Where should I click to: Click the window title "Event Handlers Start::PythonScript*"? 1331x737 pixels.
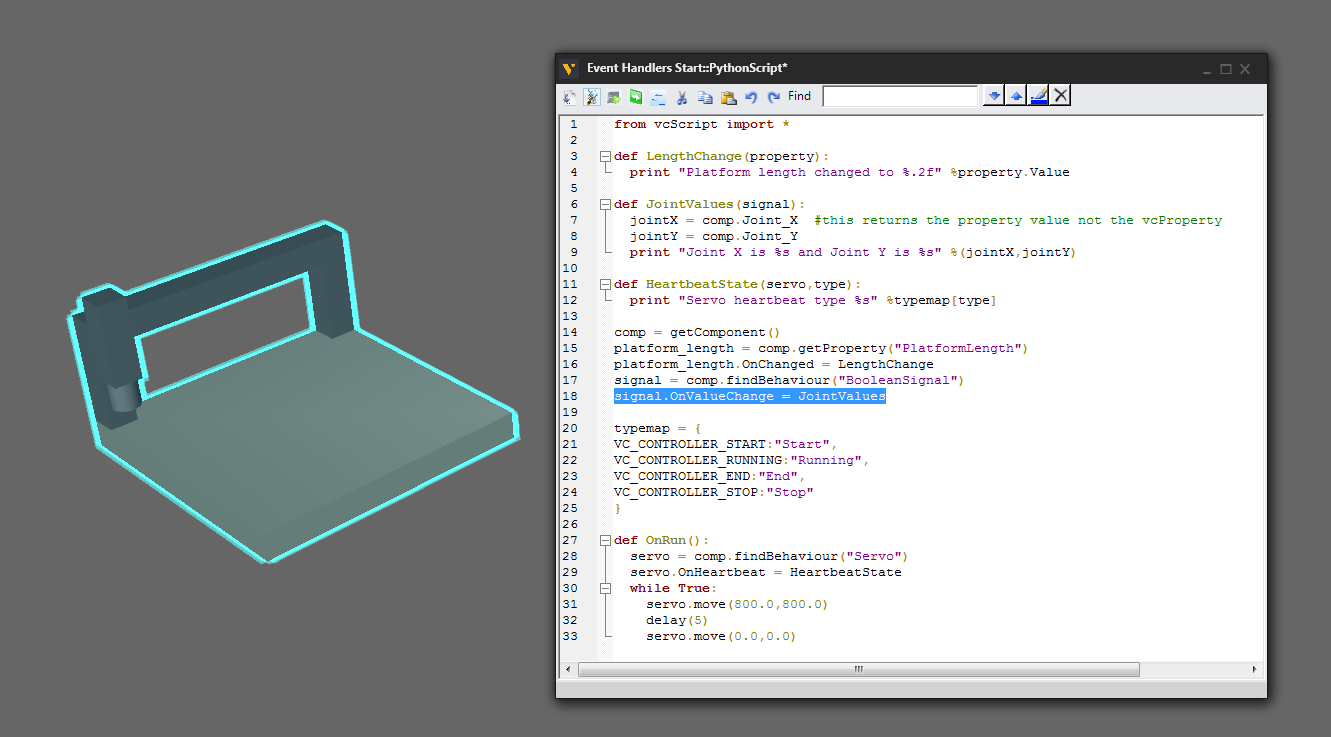687,68
